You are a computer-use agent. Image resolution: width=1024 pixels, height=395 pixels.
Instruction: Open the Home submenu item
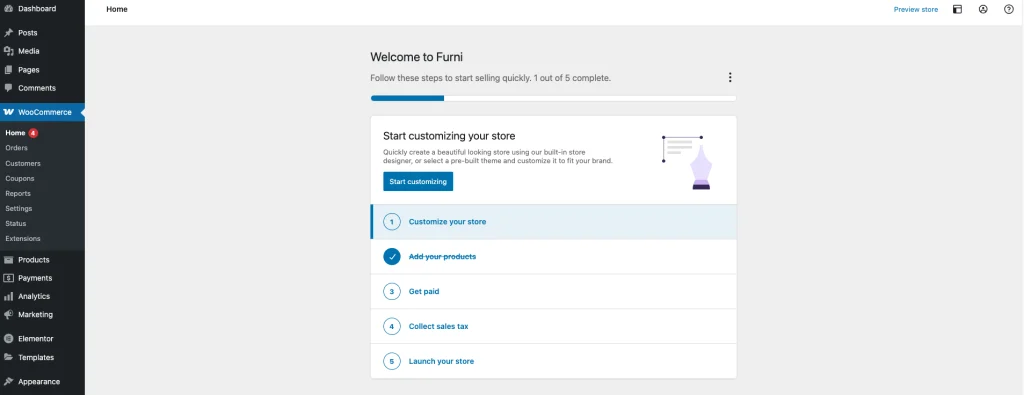coord(15,133)
